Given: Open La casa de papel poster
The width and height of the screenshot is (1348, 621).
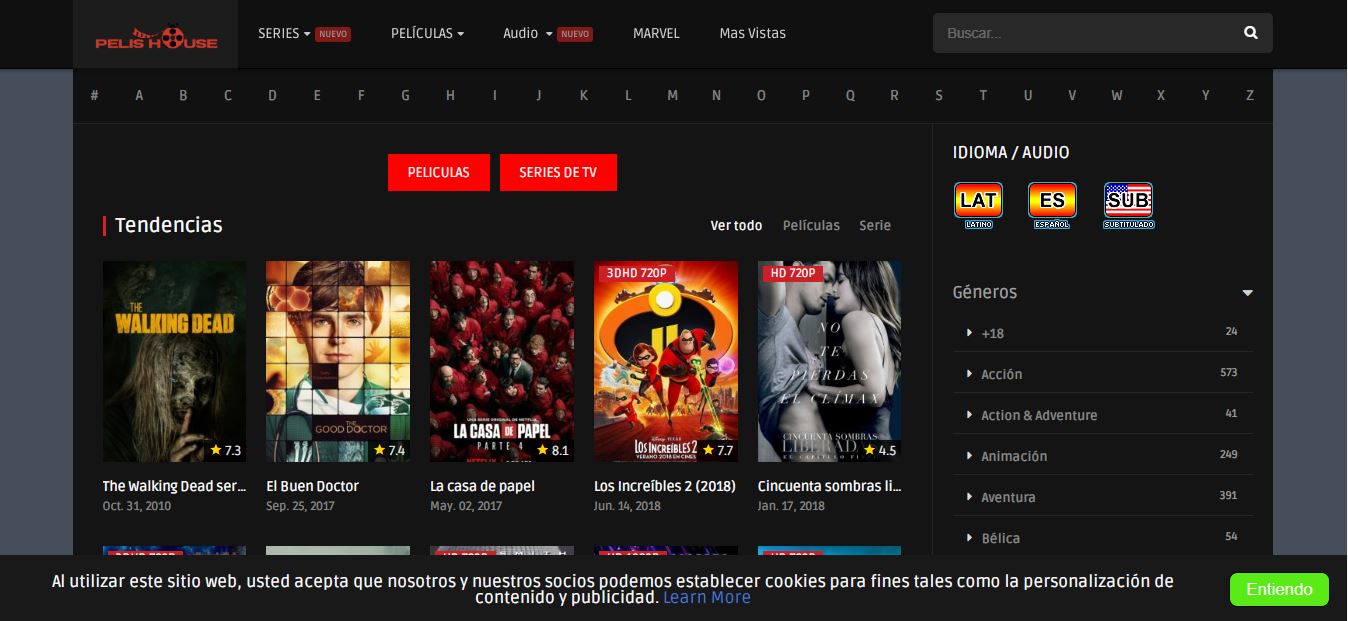Looking at the screenshot, I should point(501,361).
